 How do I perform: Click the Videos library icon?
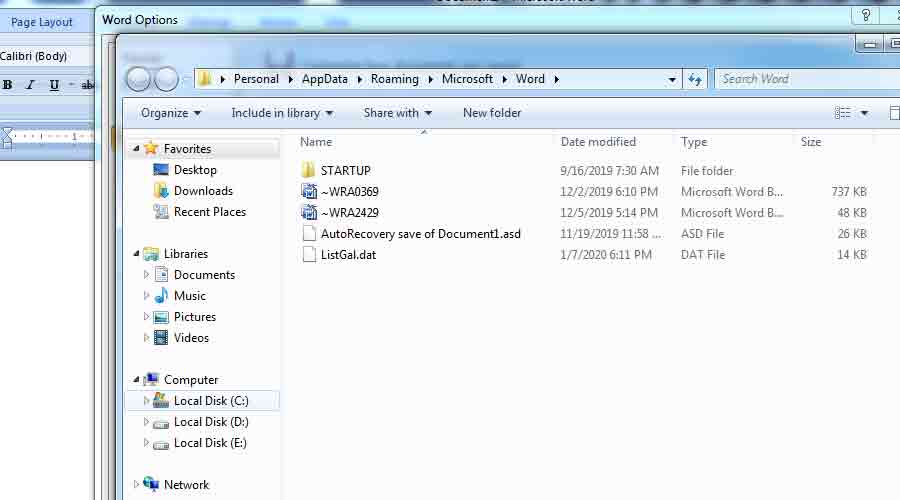(x=161, y=338)
